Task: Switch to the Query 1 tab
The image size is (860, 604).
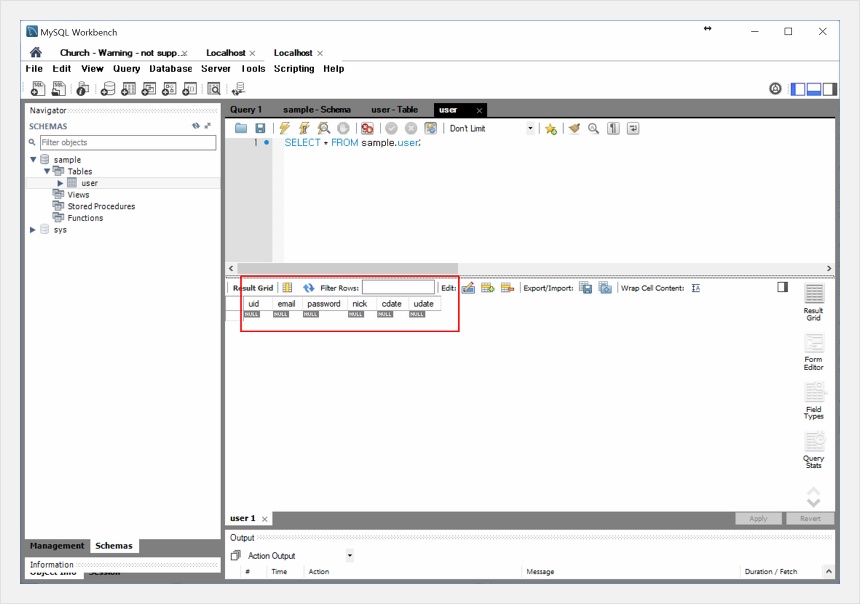Action: click(x=246, y=110)
